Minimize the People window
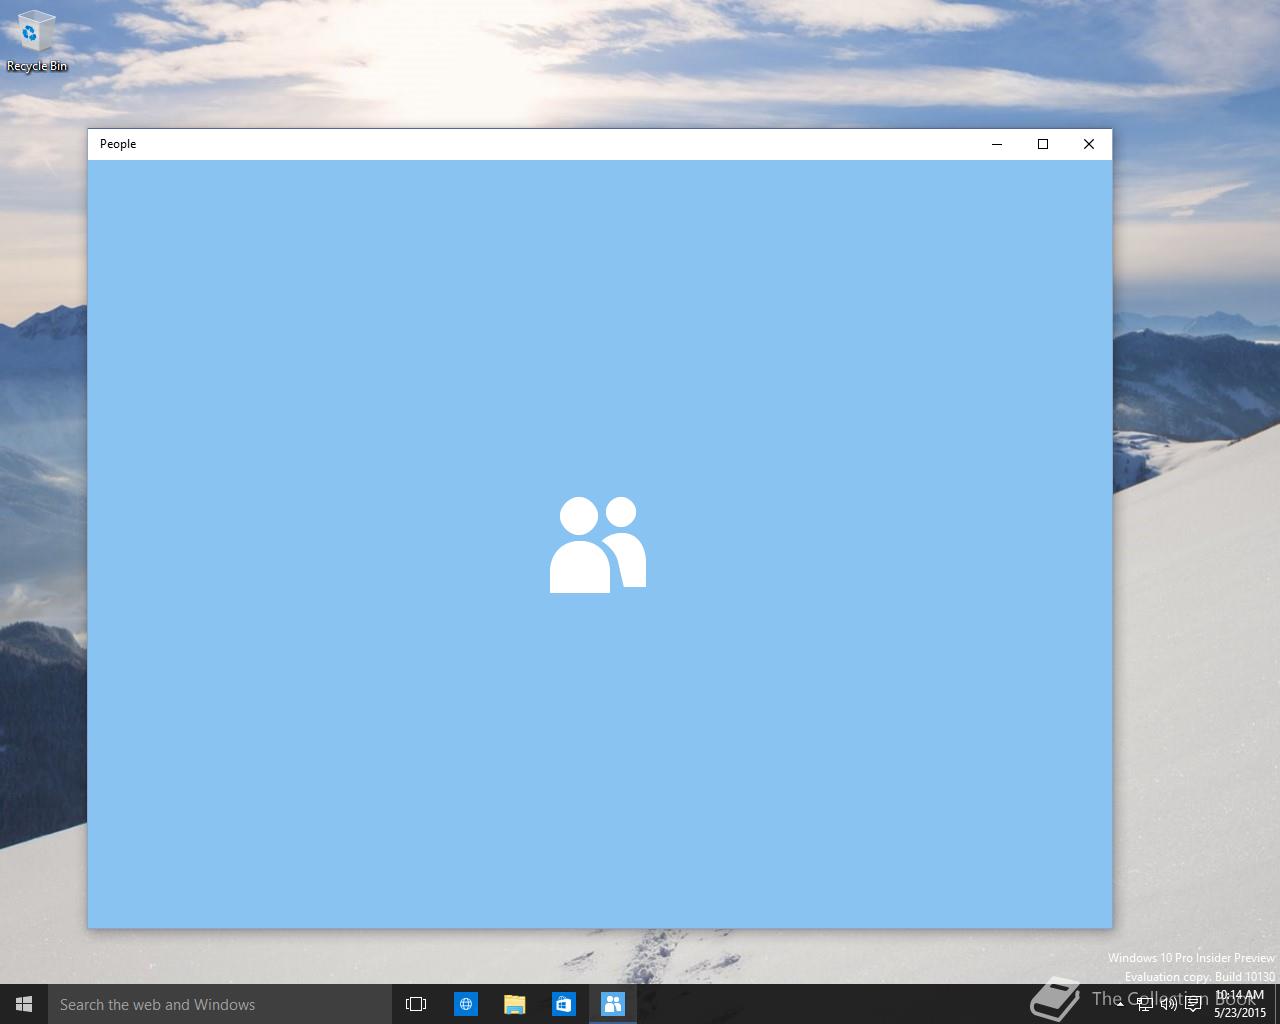The height and width of the screenshot is (1024, 1280). (x=997, y=144)
